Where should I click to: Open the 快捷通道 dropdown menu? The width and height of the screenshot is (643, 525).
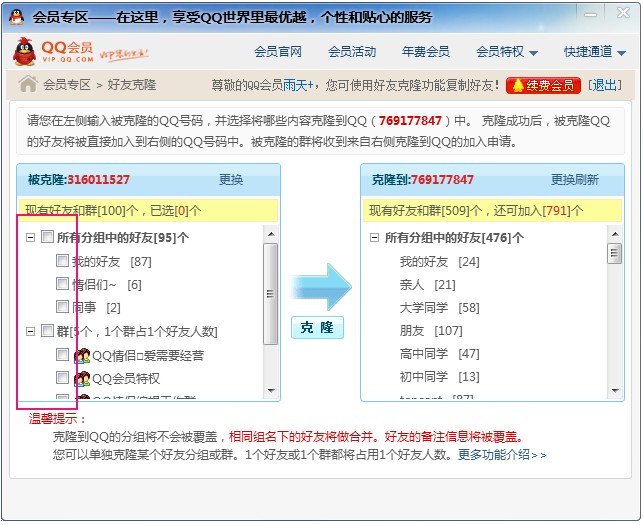click(595, 52)
